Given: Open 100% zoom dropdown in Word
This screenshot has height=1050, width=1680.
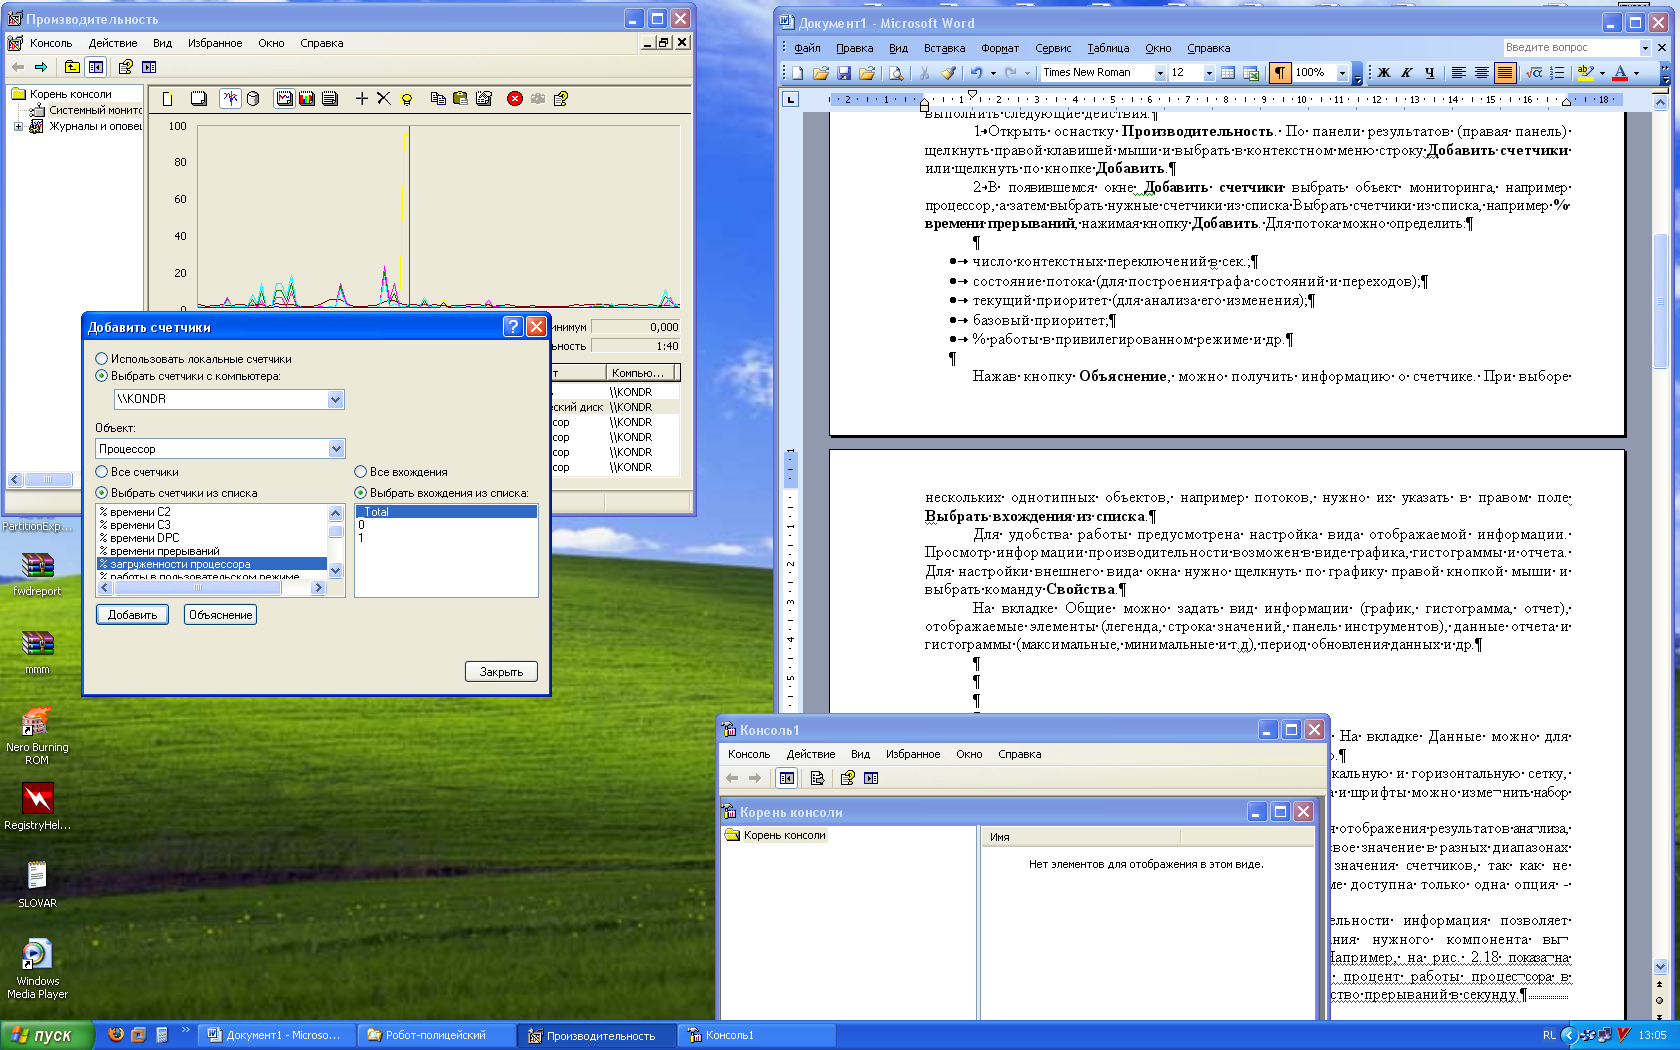Looking at the screenshot, I should [x=1342, y=73].
